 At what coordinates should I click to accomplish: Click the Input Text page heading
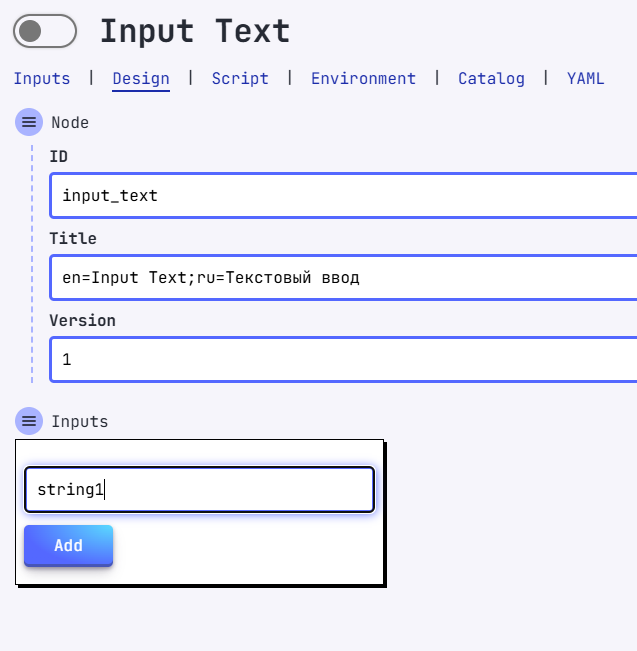[195, 31]
